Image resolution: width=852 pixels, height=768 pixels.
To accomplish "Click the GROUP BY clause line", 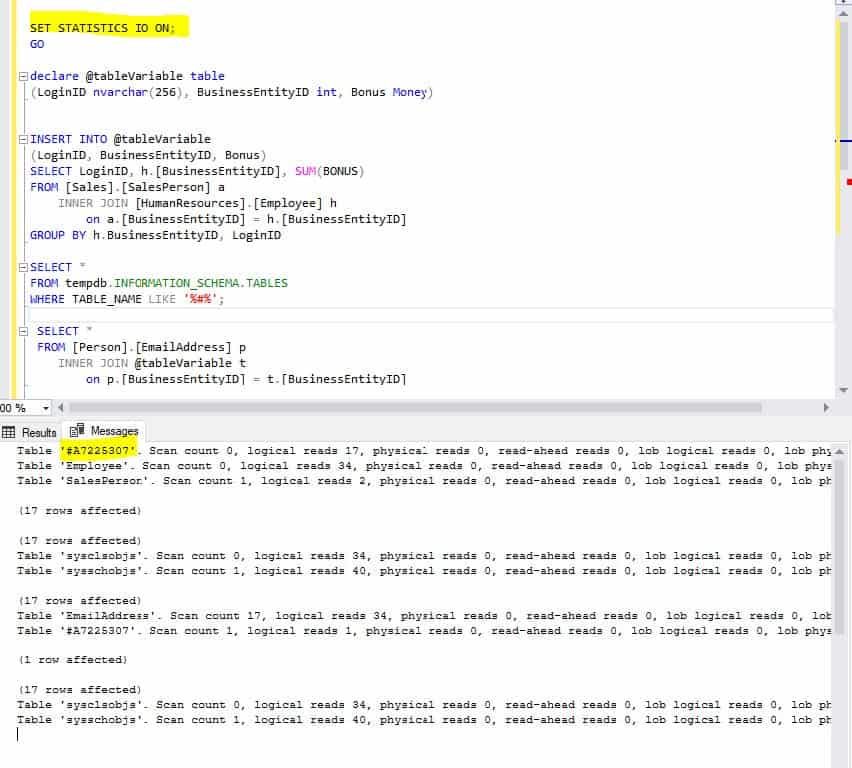I will point(155,235).
